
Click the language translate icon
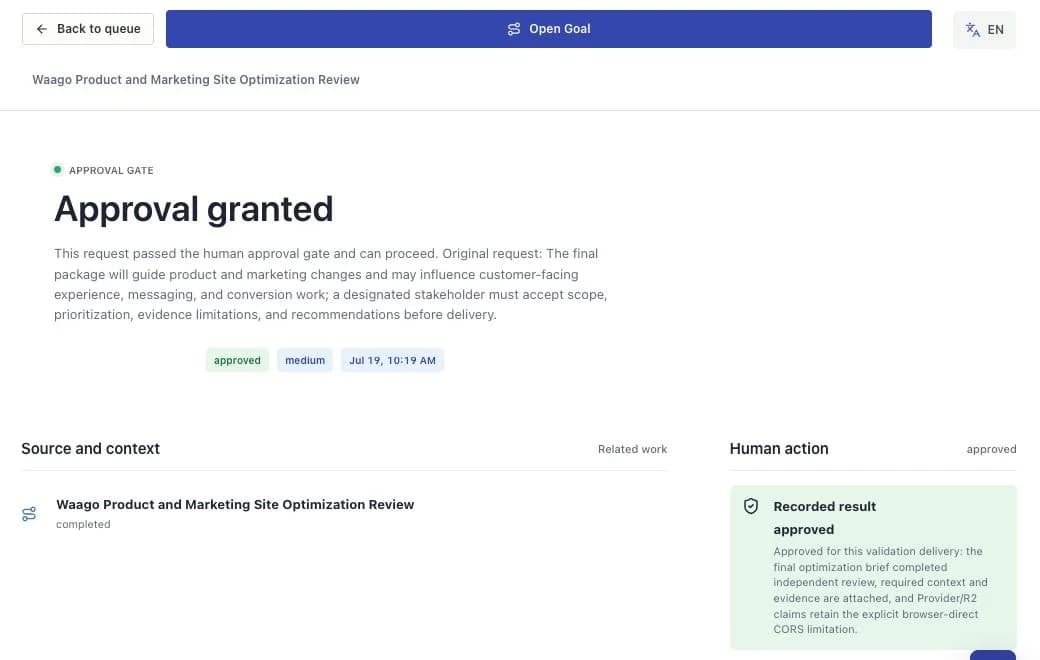(x=972, y=30)
